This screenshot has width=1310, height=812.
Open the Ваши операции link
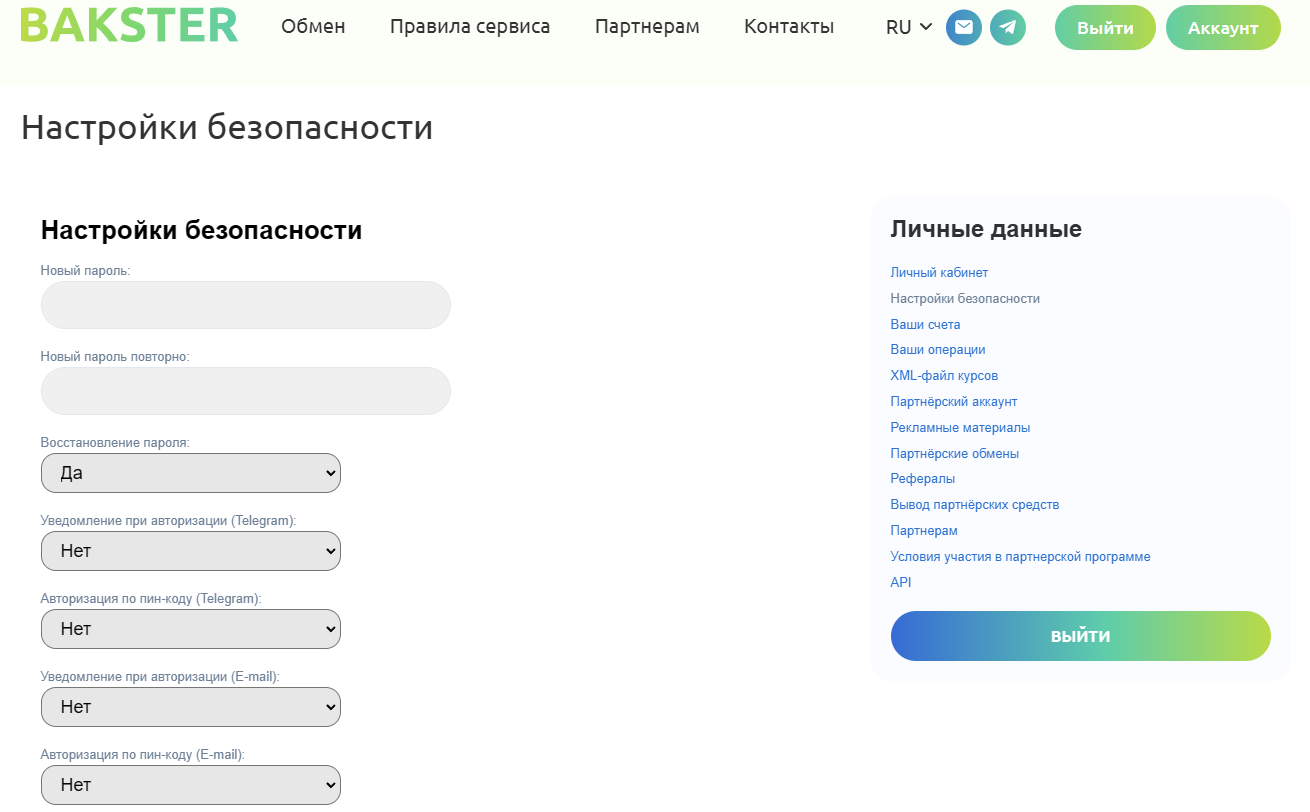(938, 350)
